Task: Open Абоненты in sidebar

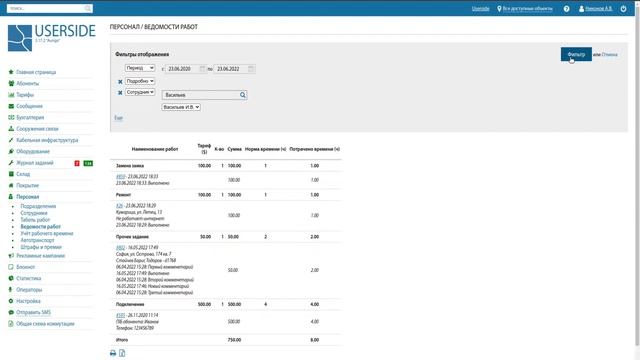Action: [27, 83]
